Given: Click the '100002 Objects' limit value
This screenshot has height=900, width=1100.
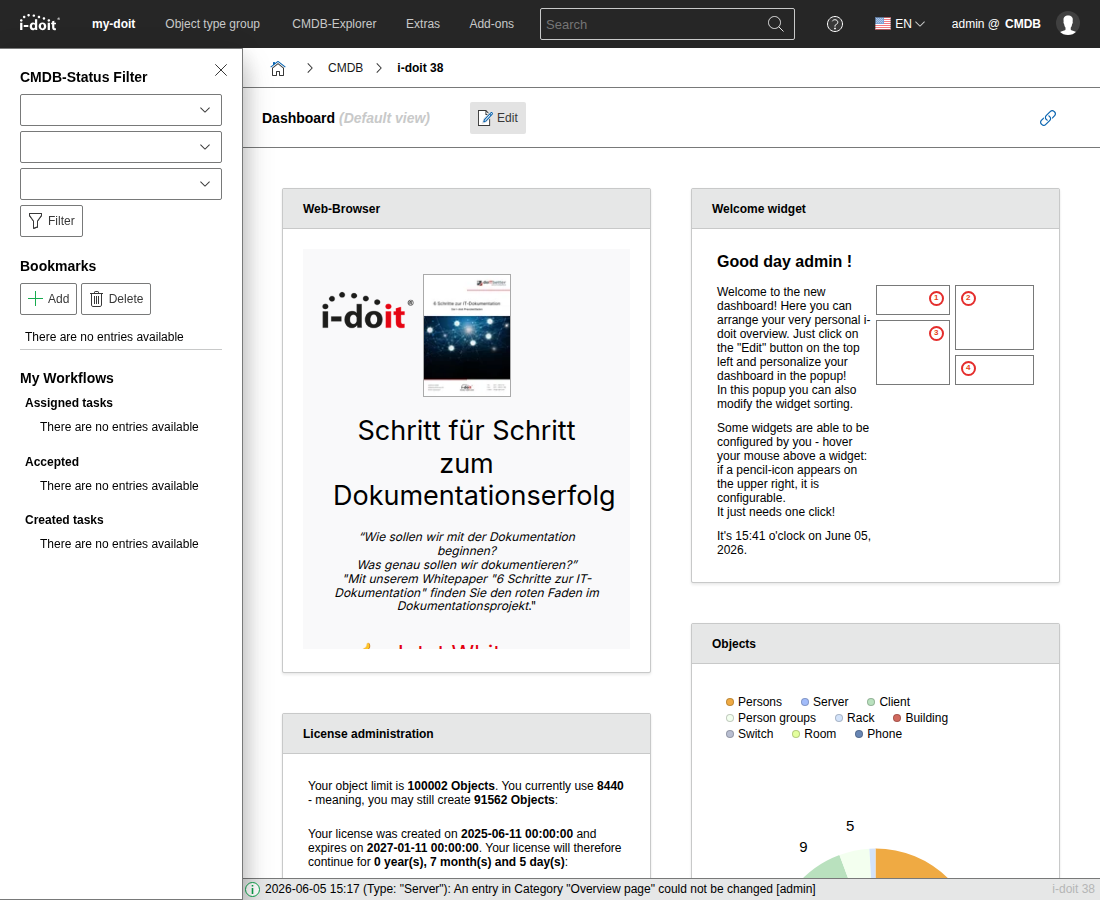Looking at the screenshot, I should 451,786.
